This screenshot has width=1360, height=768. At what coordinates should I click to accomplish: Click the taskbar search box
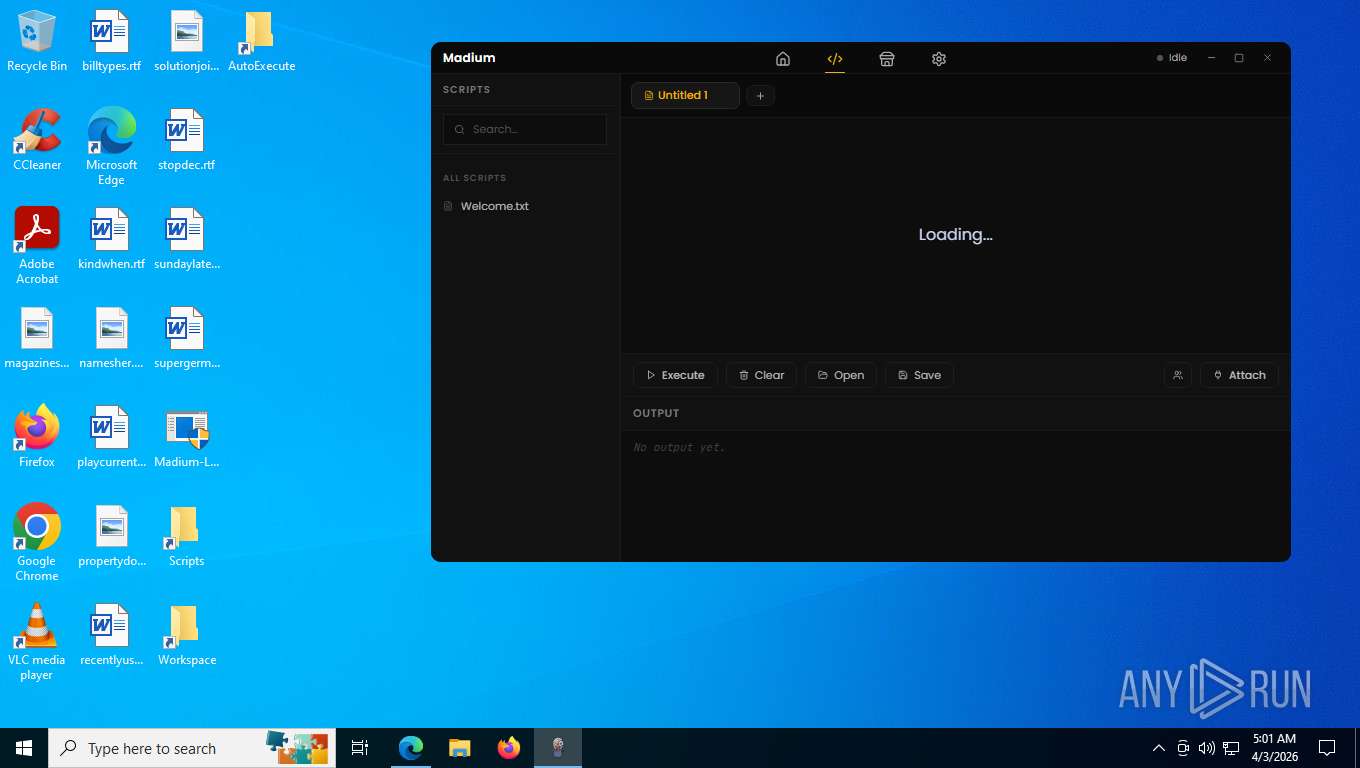(x=192, y=748)
